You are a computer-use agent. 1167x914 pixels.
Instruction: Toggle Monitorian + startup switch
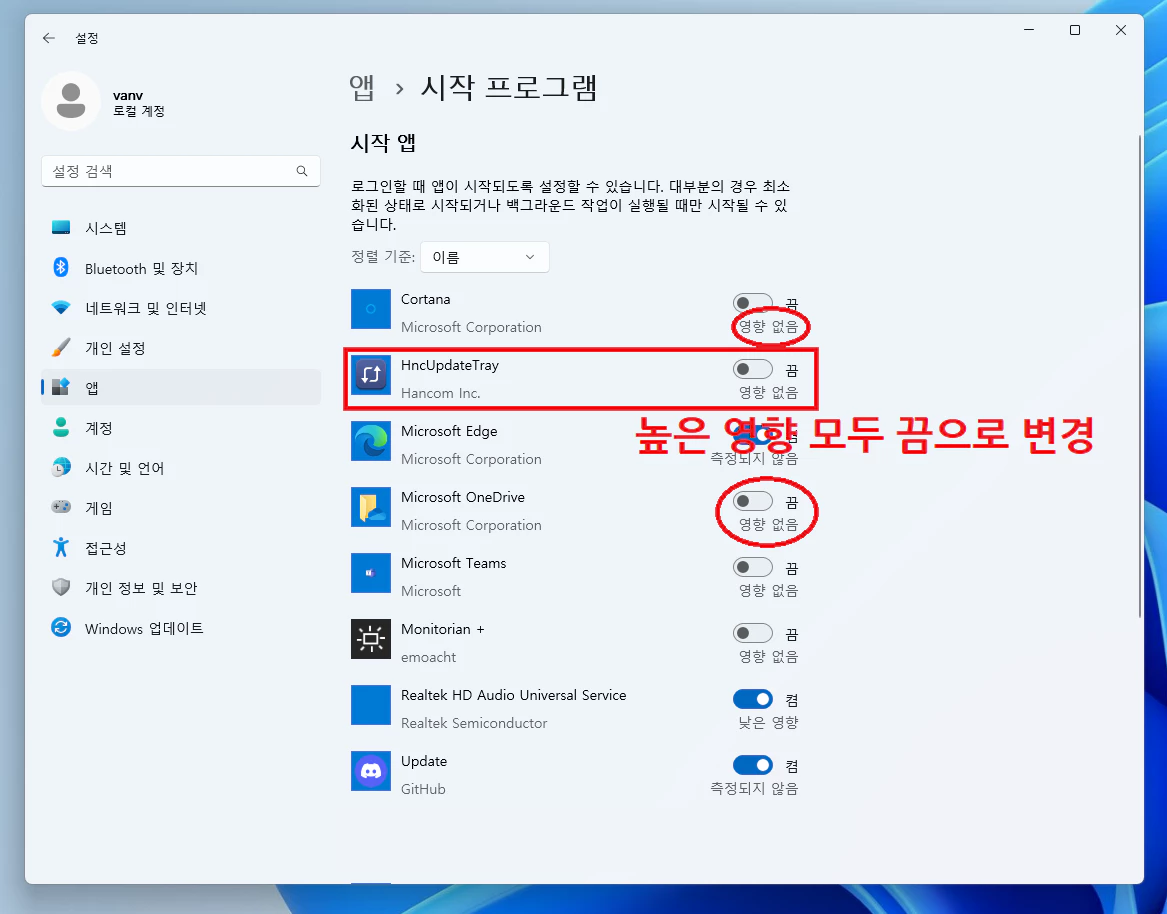coord(752,633)
